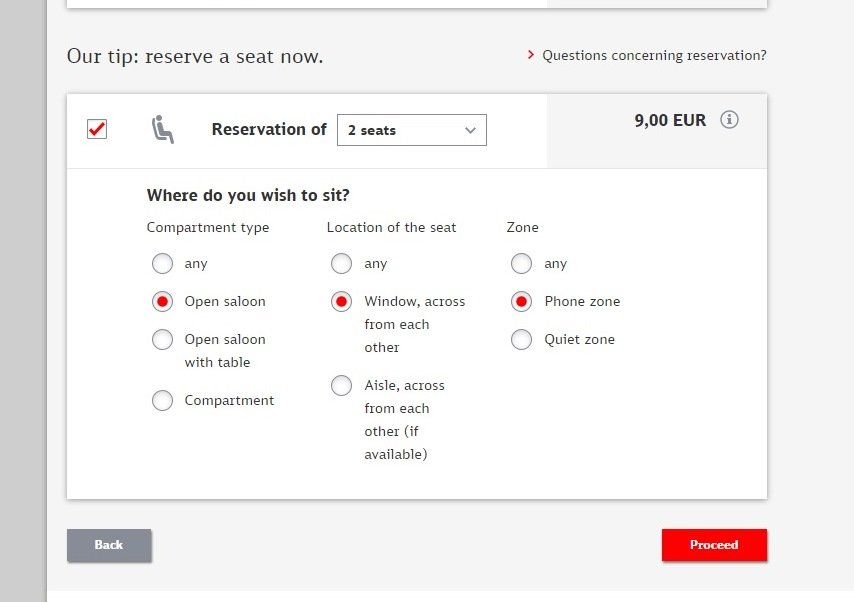Select the Phone zone radio button
This screenshot has width=854, height=602.
pos(521,301)
